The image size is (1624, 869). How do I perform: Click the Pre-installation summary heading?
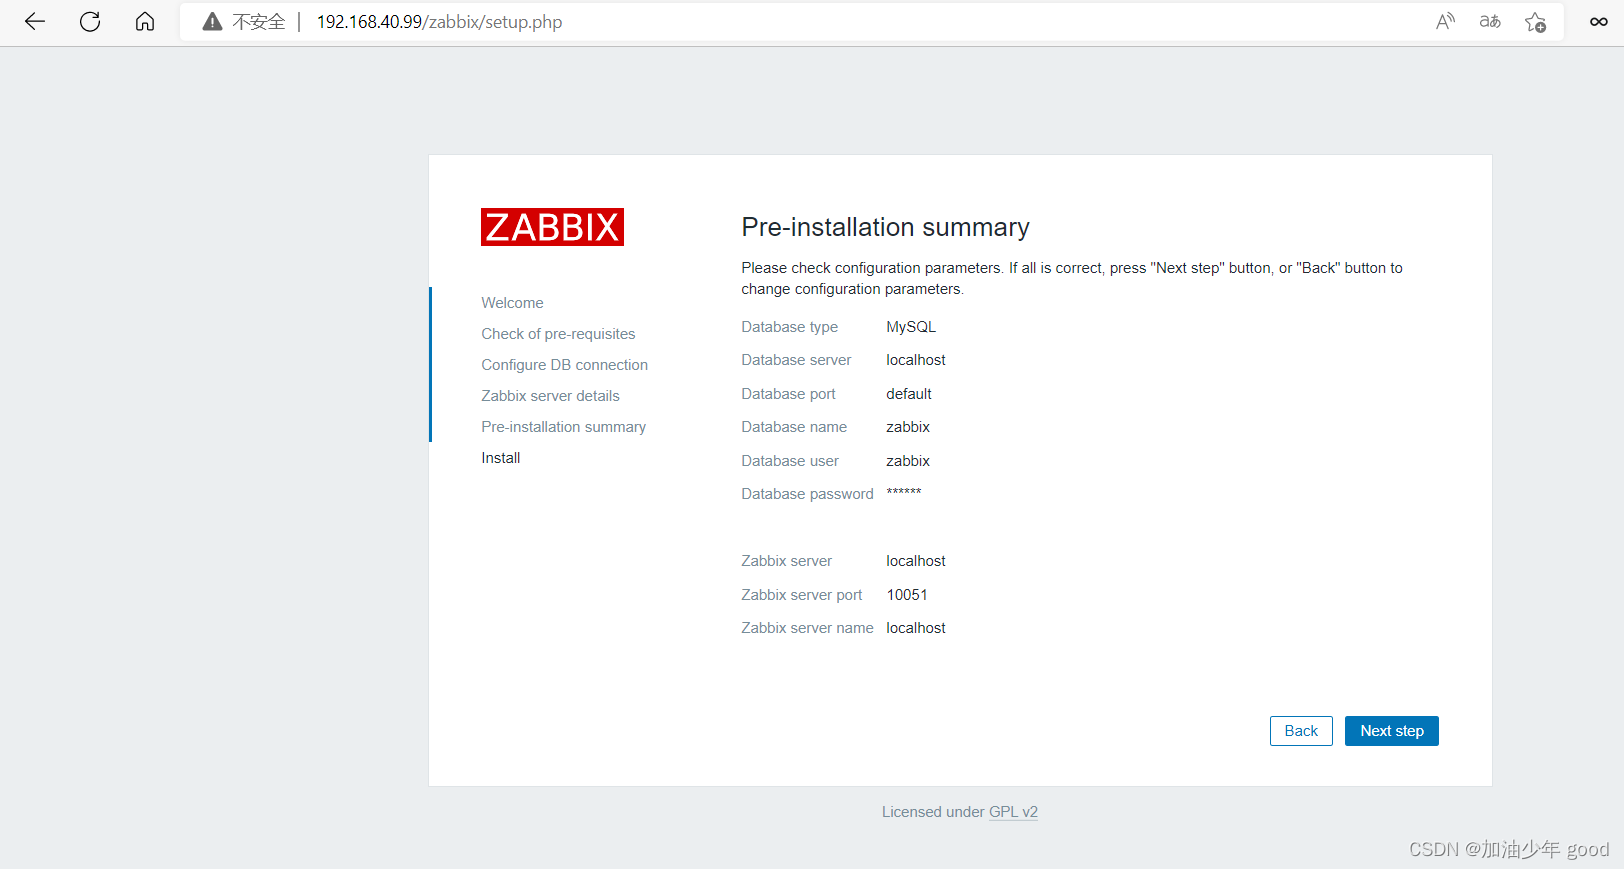click(x=885, y=227)
